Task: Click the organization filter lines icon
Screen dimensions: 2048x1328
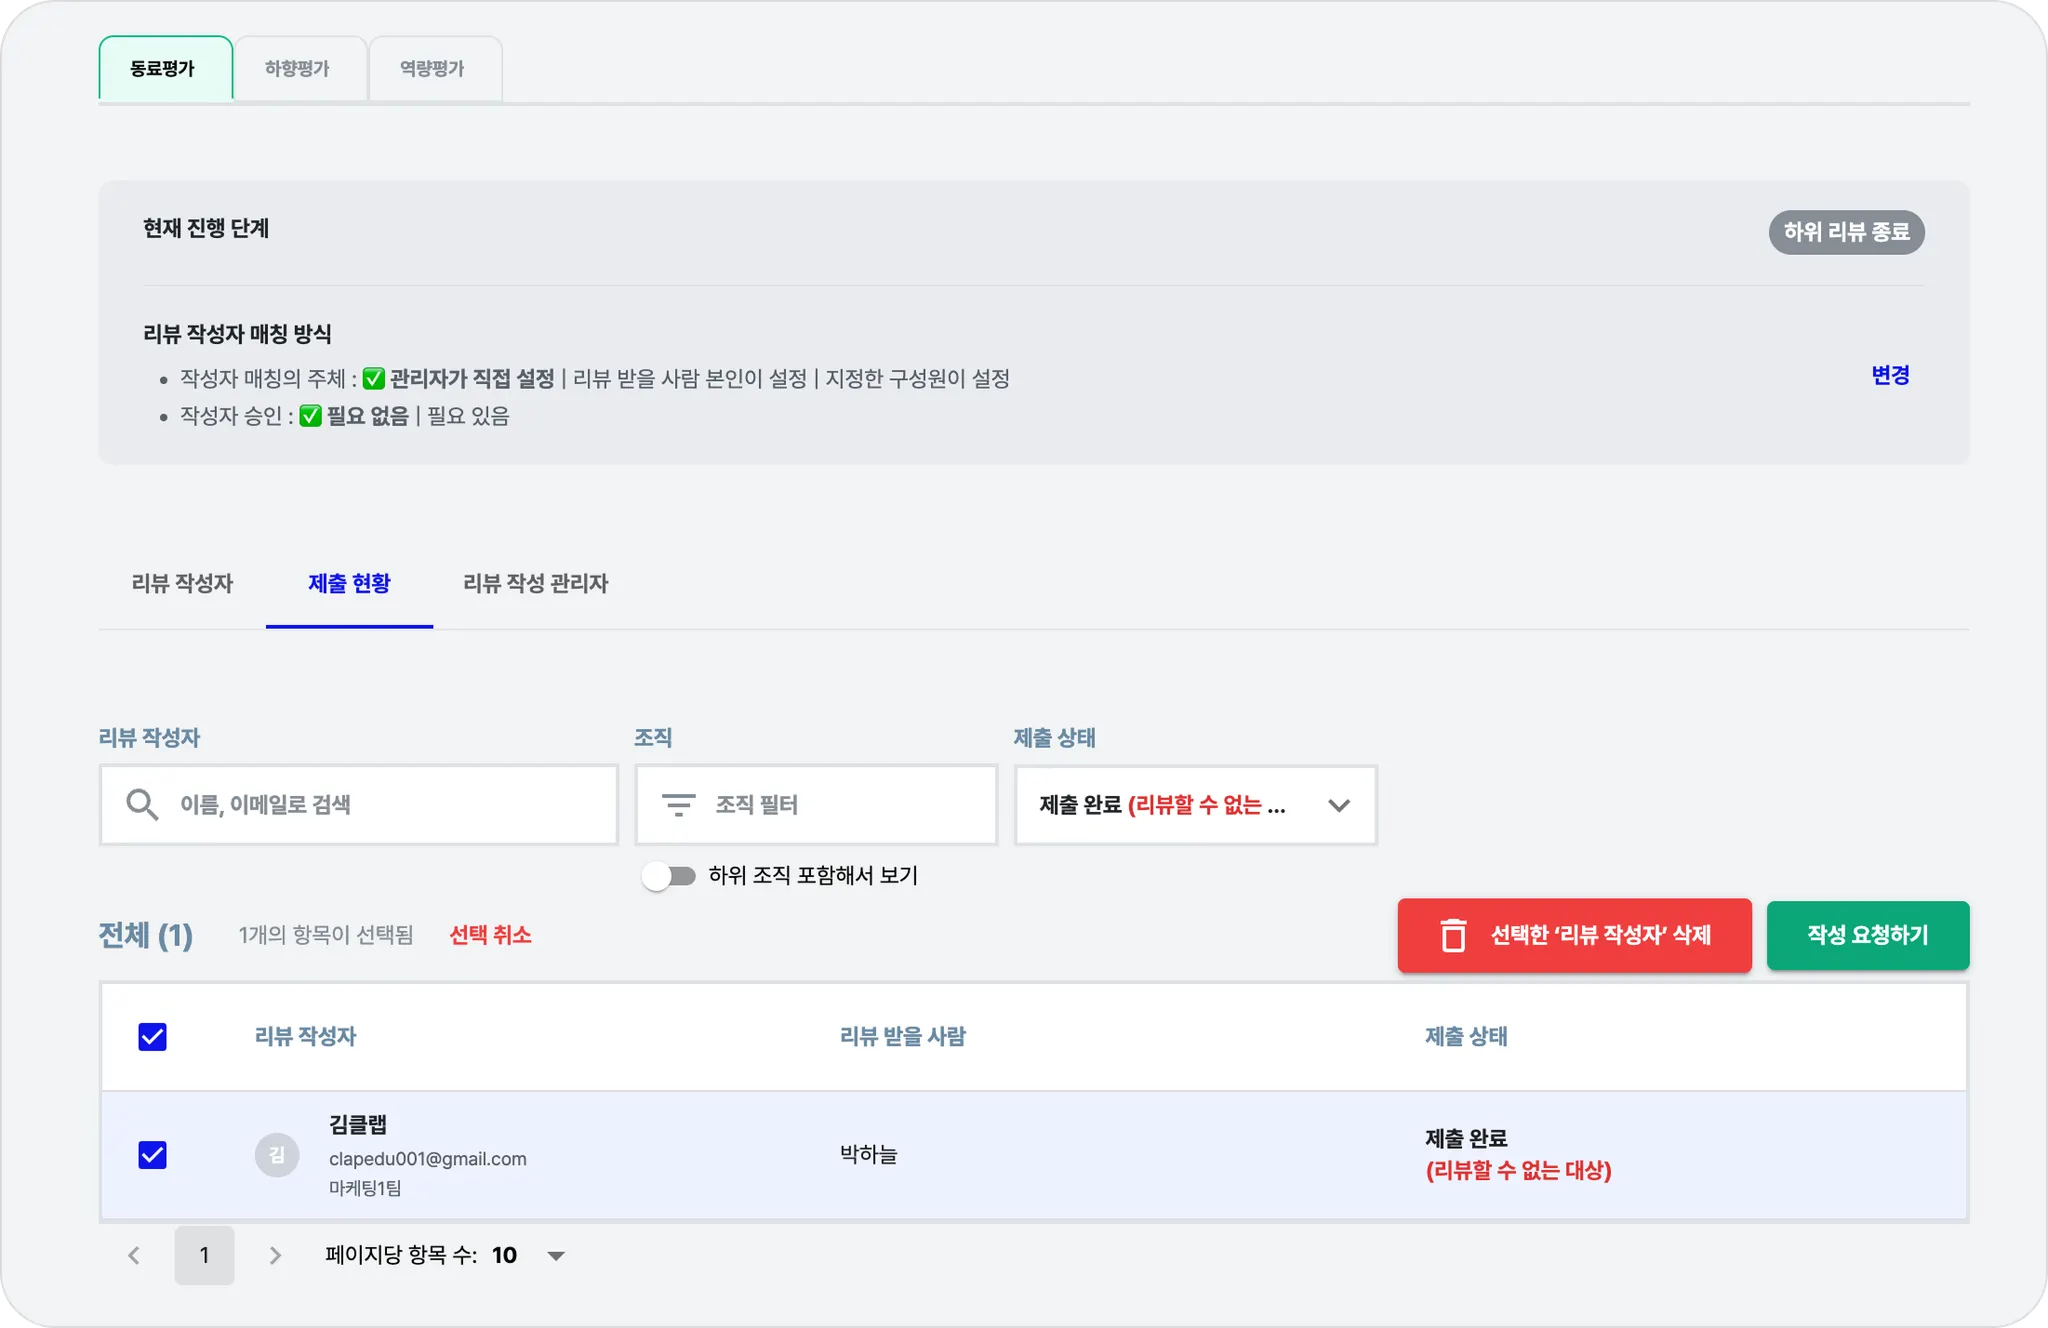Action: pyautogui.click(x=678, y=805)
